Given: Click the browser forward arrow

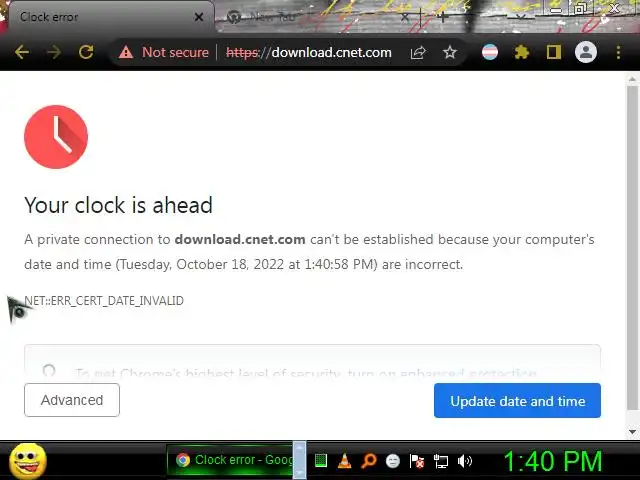Looking at the screenshot, I should coord(53,52).
